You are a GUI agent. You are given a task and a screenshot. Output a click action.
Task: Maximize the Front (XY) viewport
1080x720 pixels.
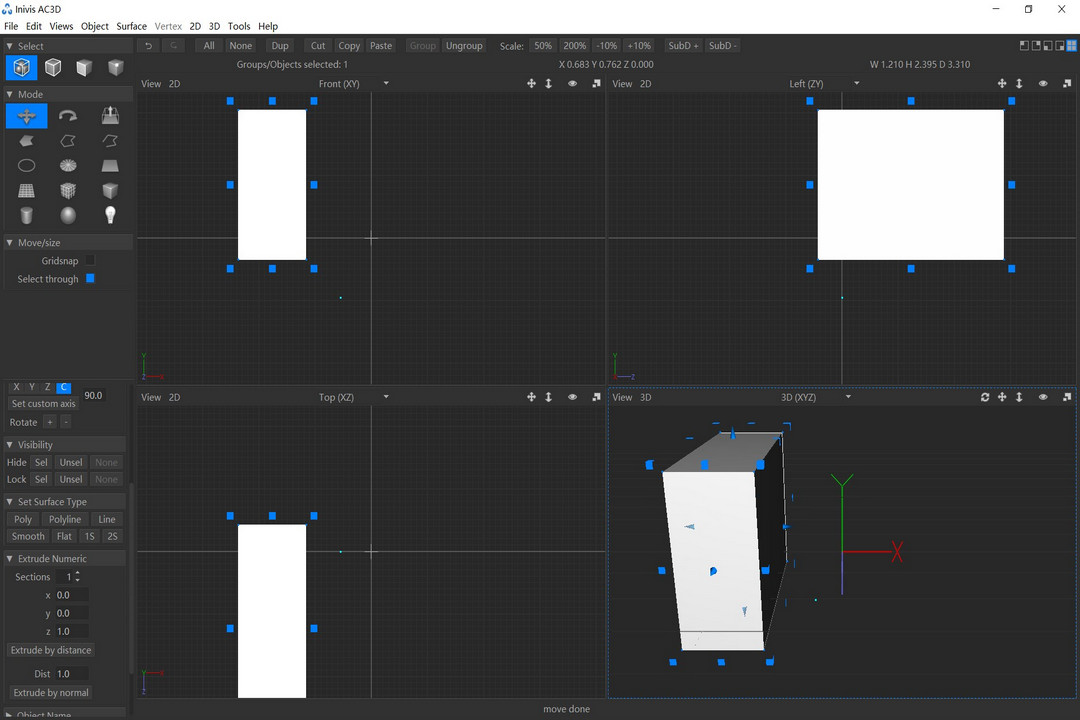point(596,84)
